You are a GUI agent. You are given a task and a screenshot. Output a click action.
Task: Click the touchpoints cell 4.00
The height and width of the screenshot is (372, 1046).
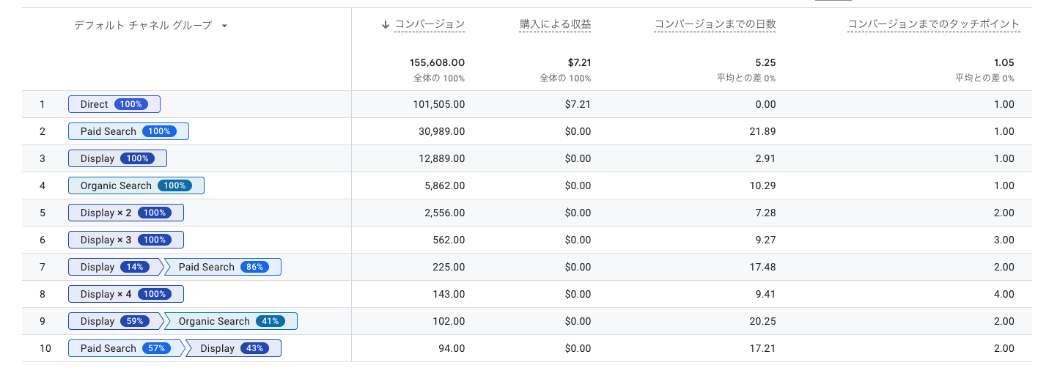click(1003, 294)
